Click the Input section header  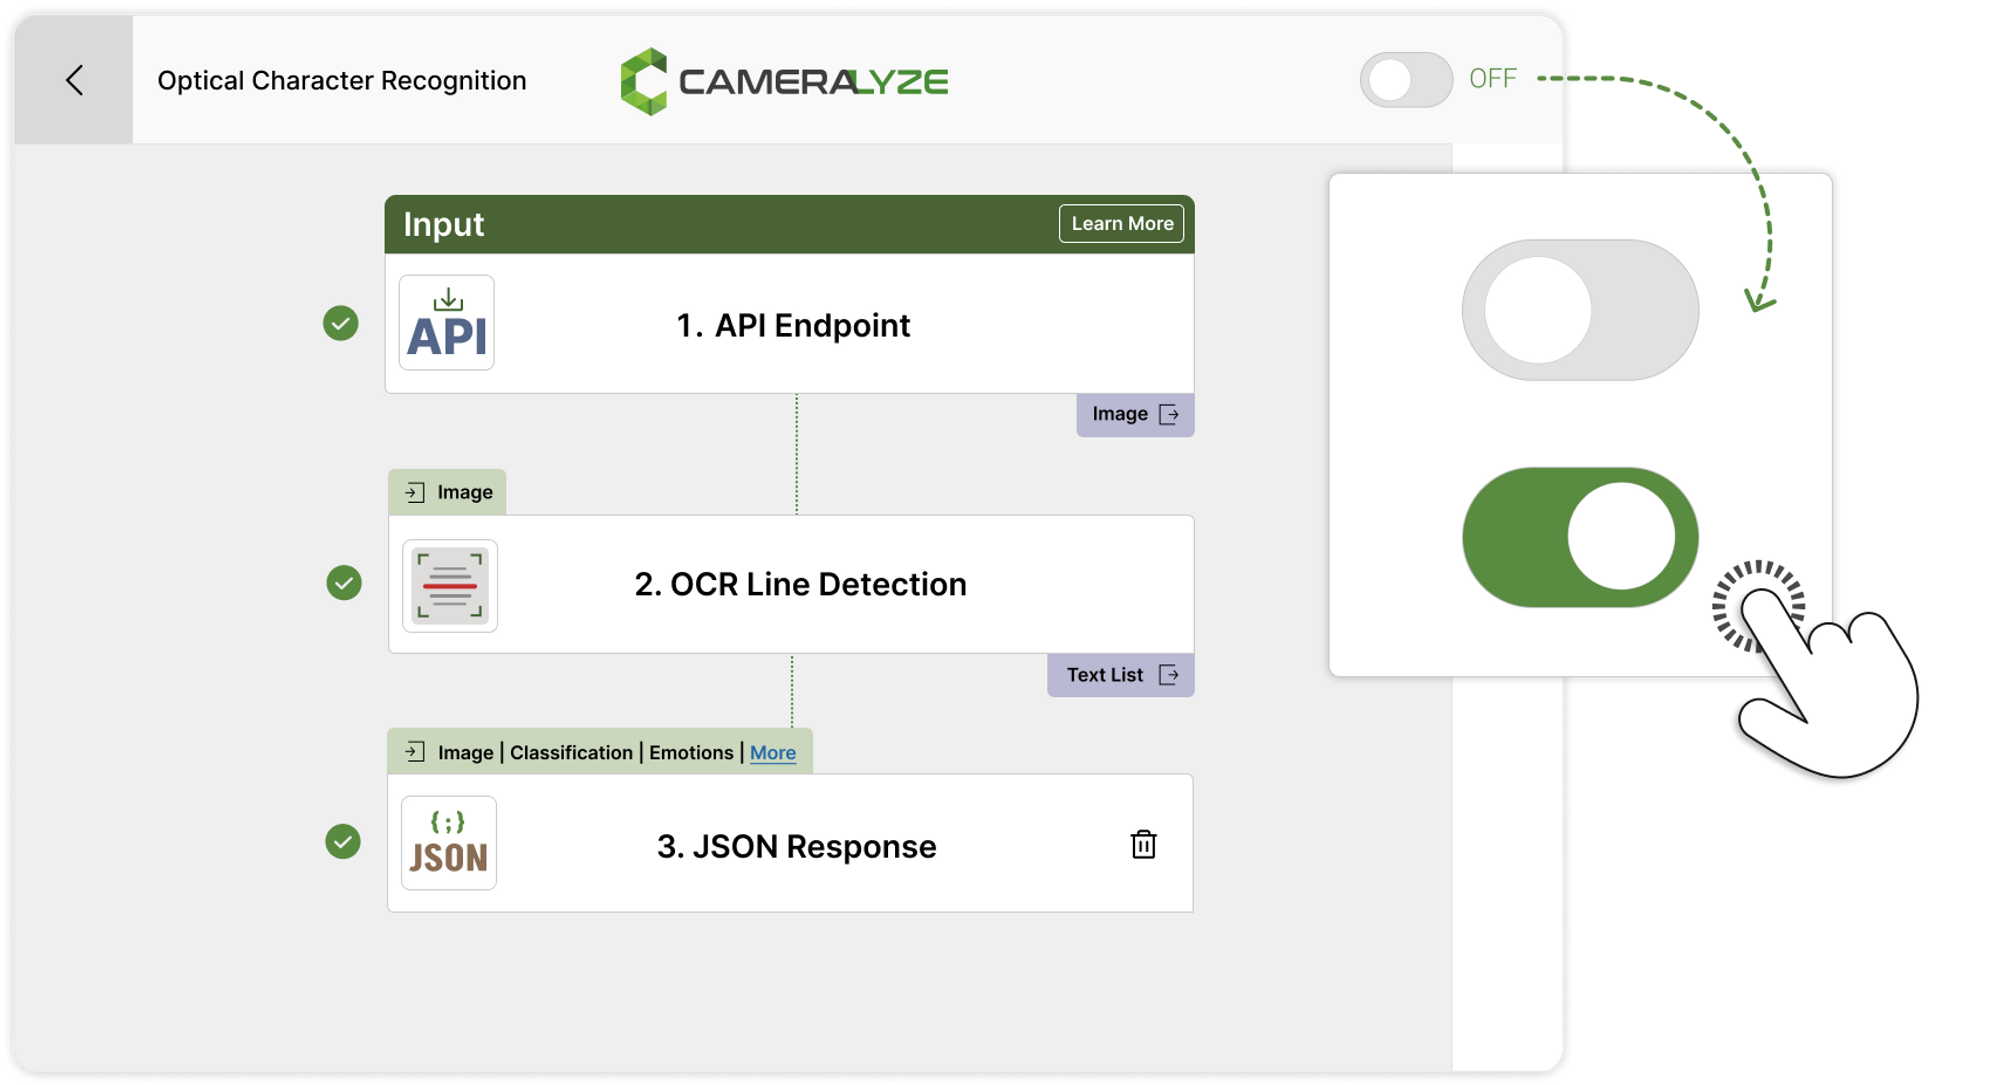pos(443,224)
